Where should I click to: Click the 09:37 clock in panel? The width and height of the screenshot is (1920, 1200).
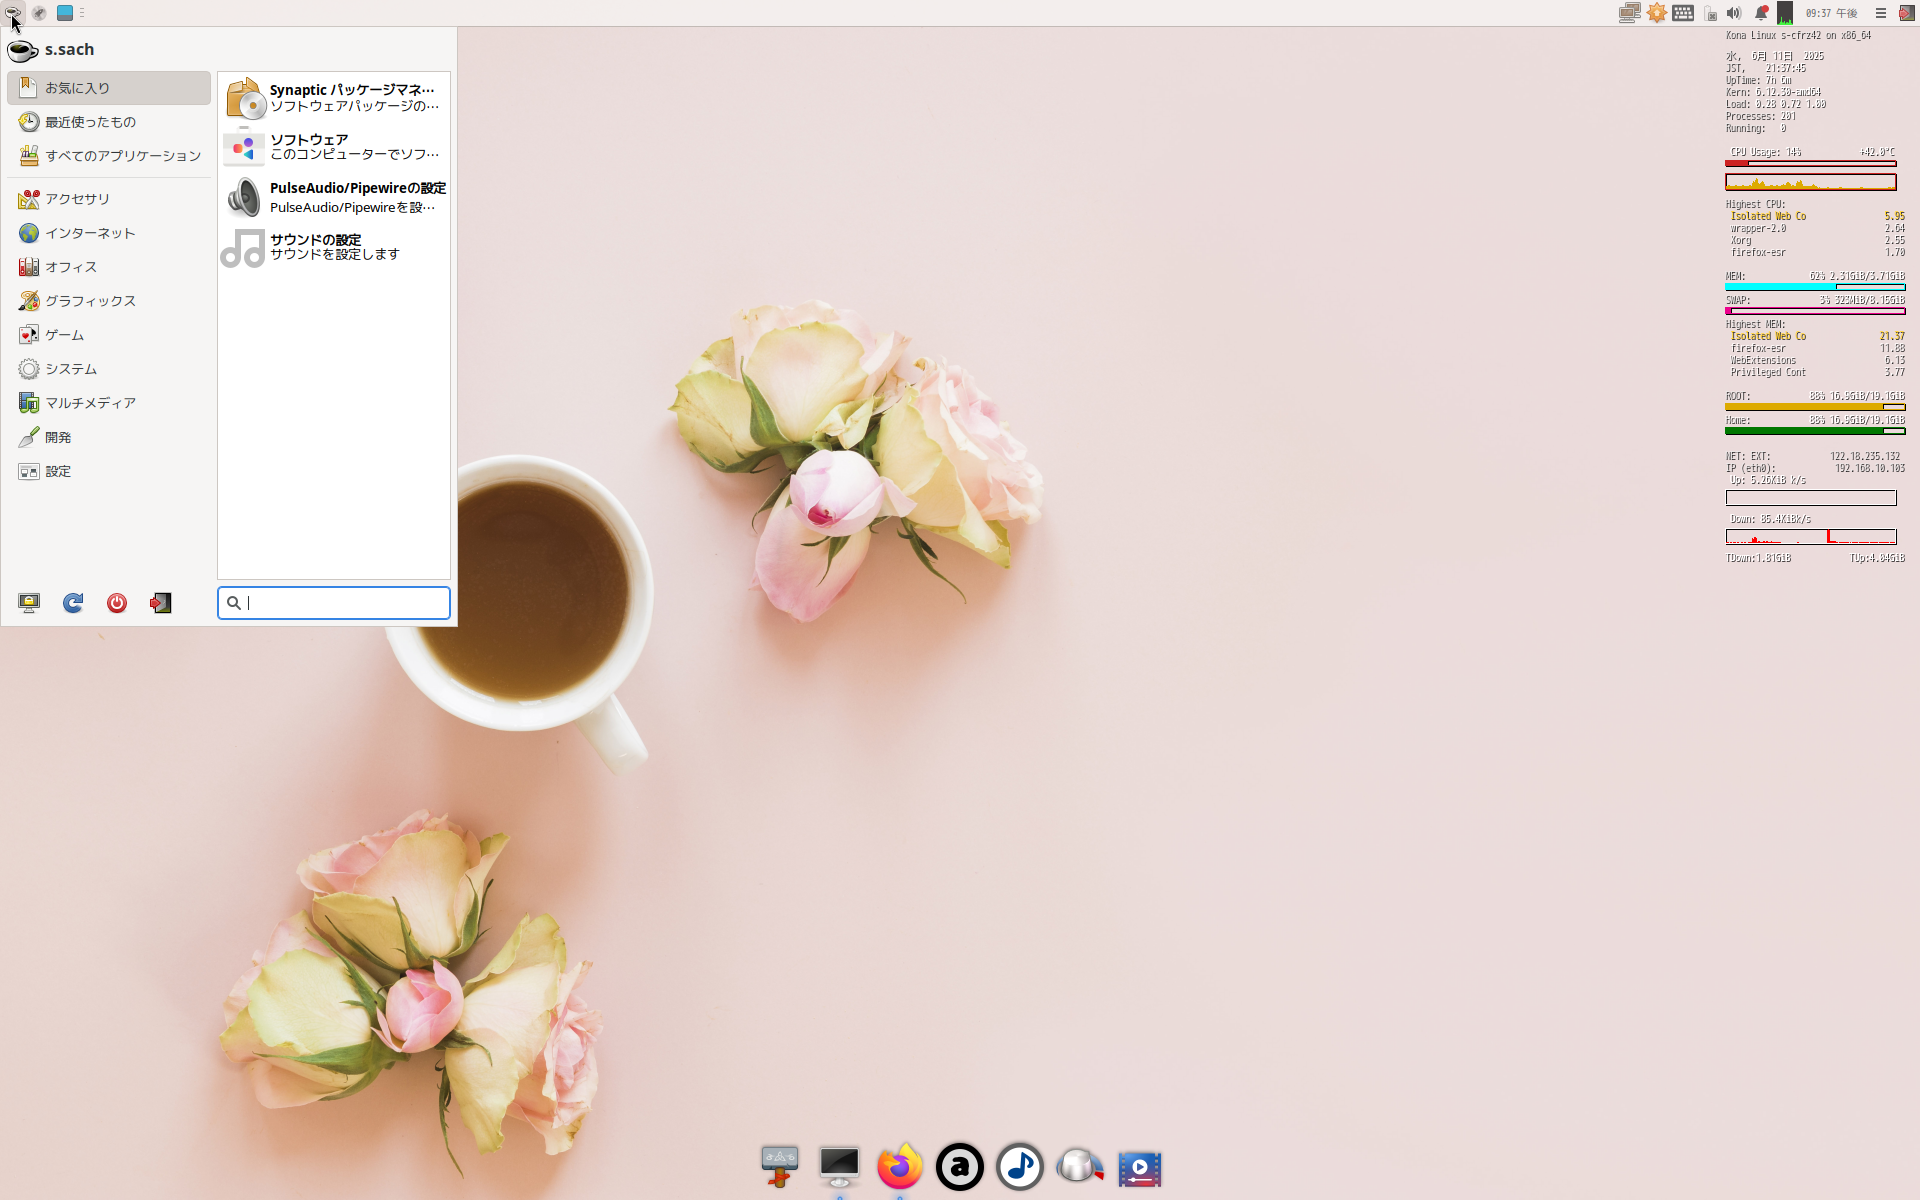[x=1831, y=13]
